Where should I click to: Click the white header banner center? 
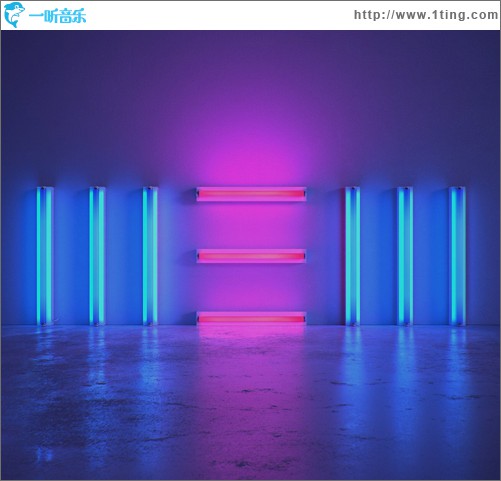(x=251, y=15)
